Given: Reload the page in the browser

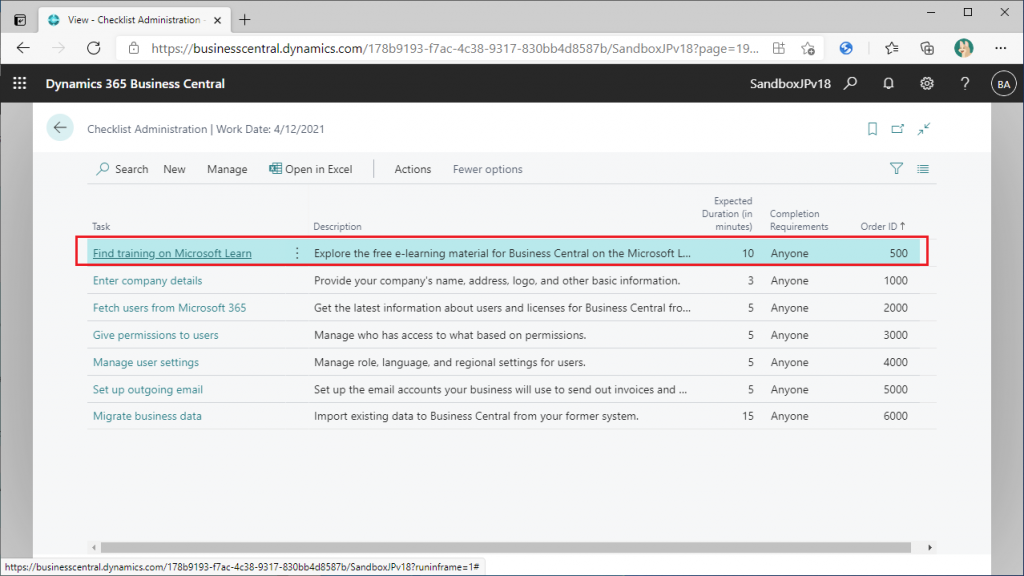Looking at the screenshot, I should [94, 48].
